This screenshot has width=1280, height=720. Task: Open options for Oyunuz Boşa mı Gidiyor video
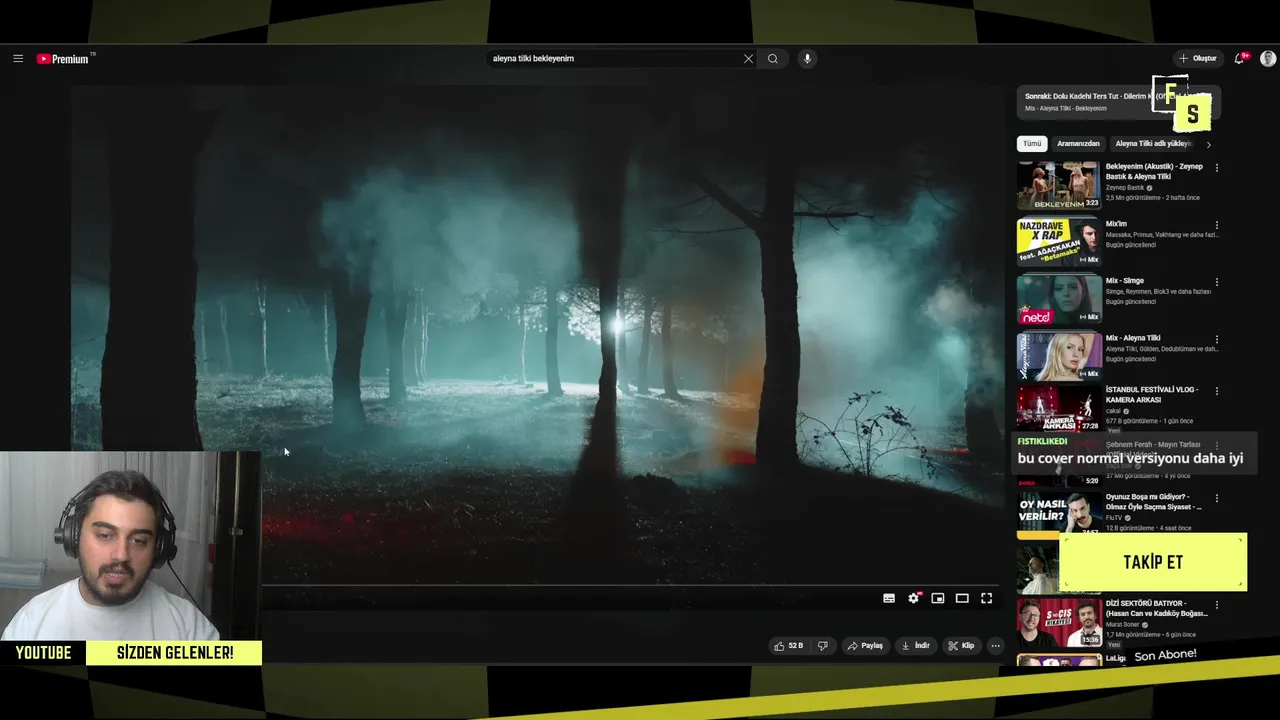click(x=1217, y=498)
